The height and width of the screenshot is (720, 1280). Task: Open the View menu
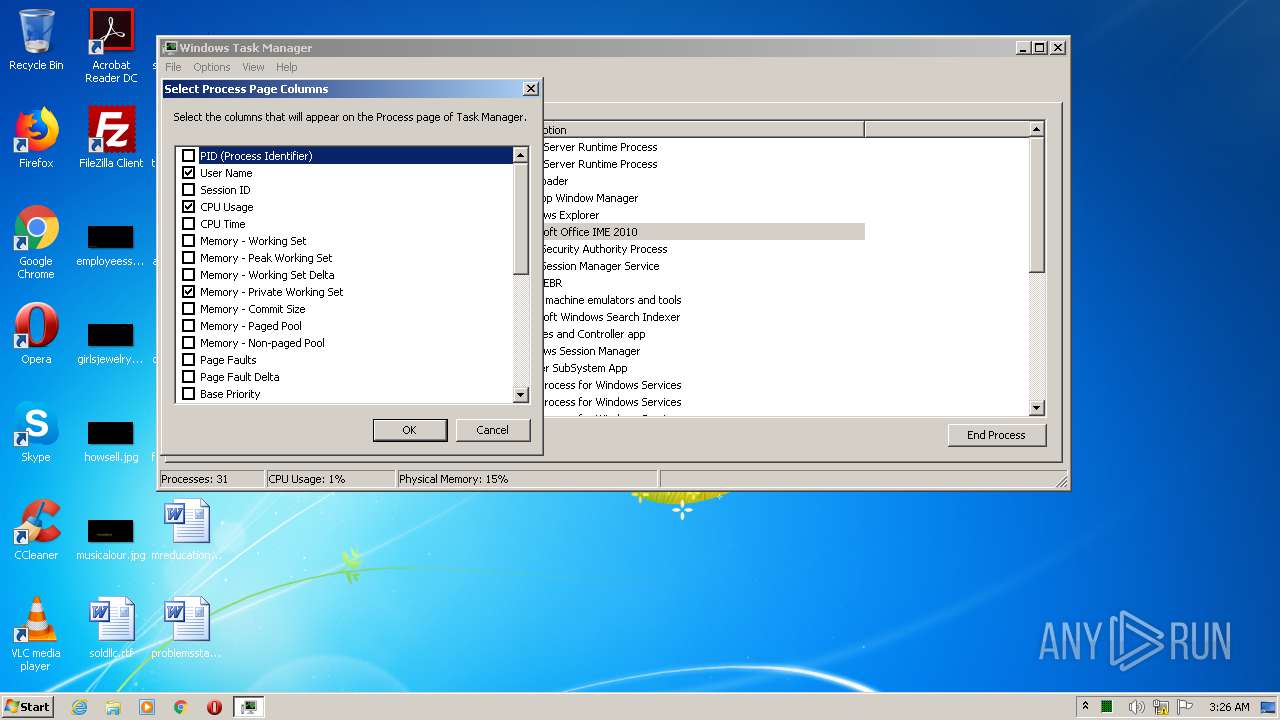[x=253, y=67]
